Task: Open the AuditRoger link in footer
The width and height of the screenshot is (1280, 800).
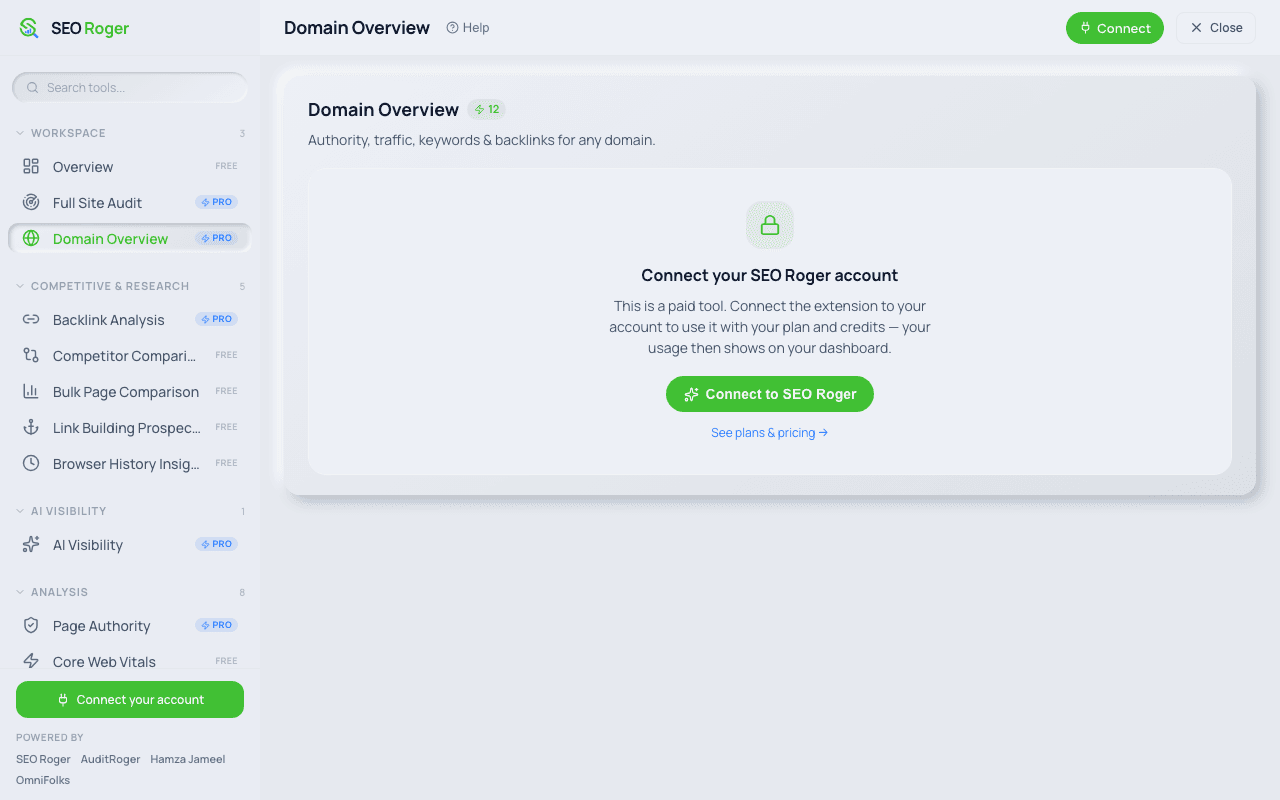Action: point(111,759)
